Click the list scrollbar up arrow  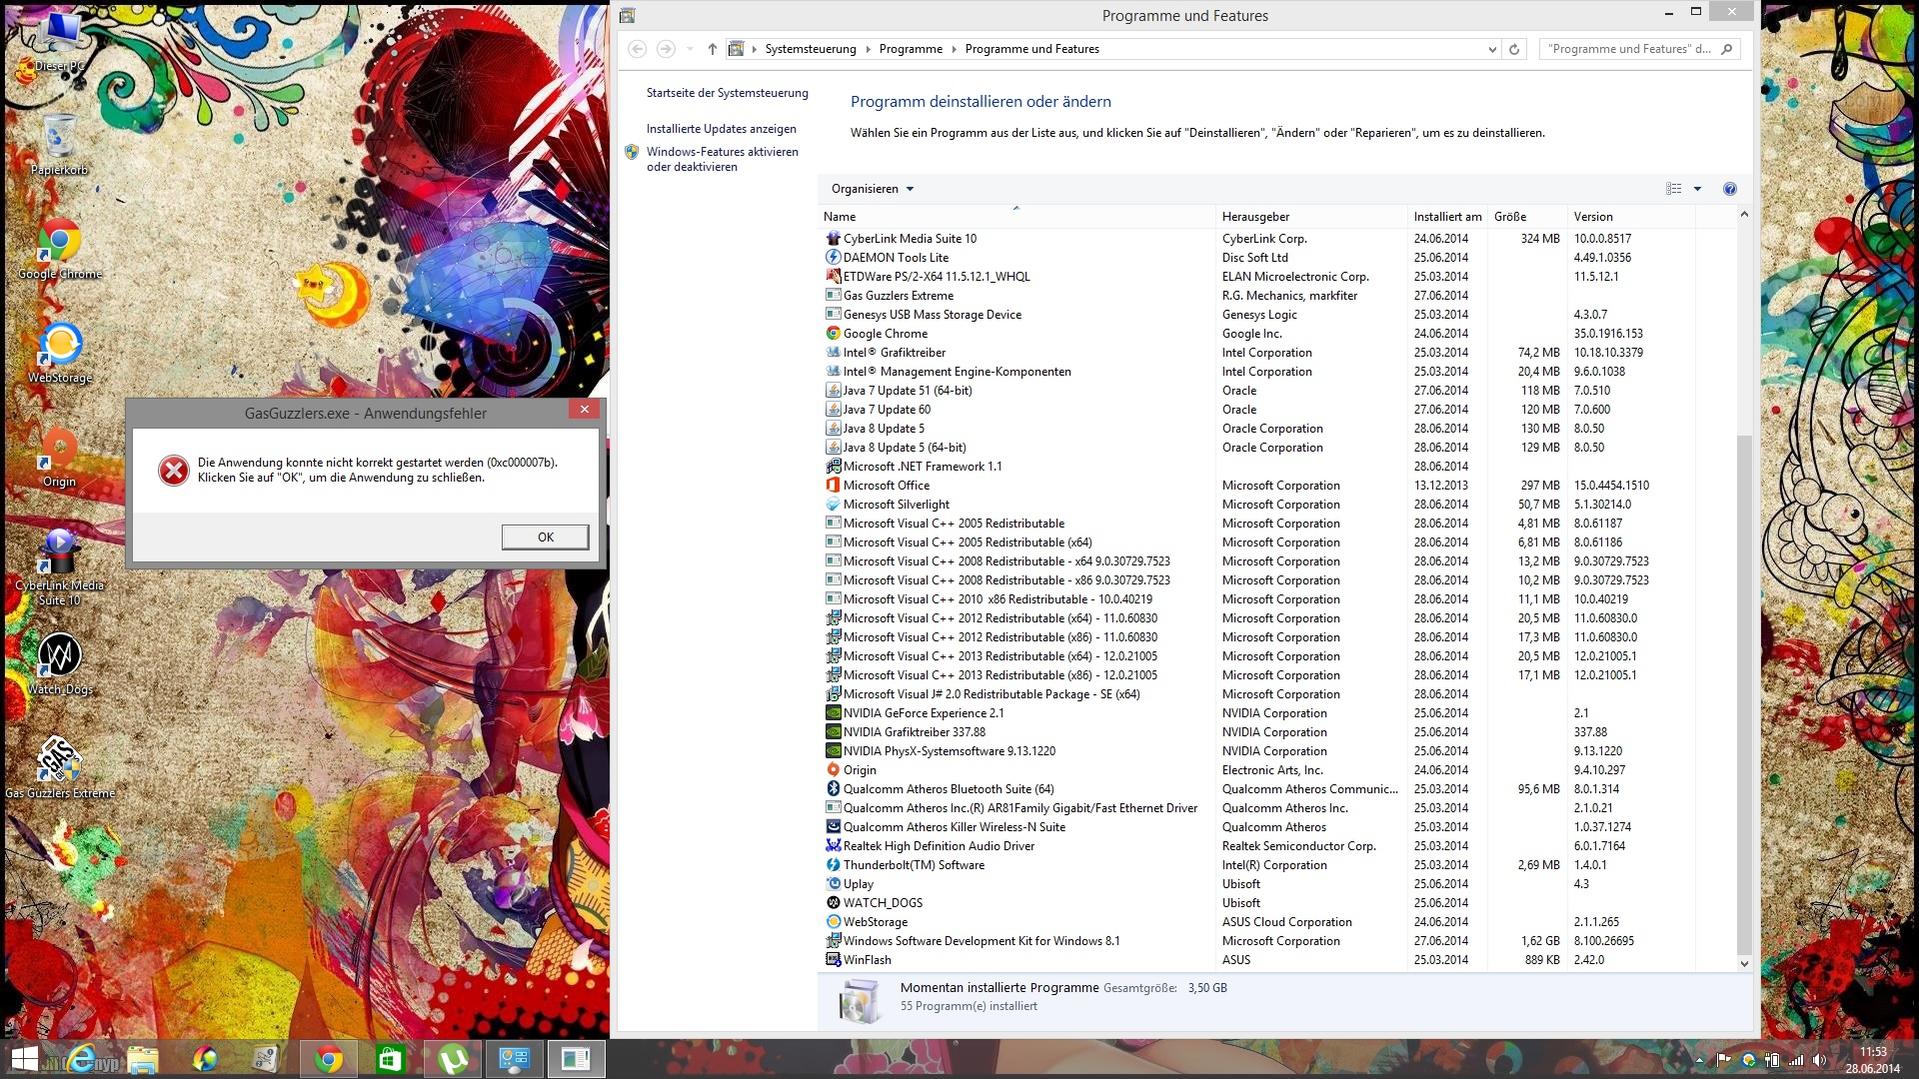tap(1744, 215)
